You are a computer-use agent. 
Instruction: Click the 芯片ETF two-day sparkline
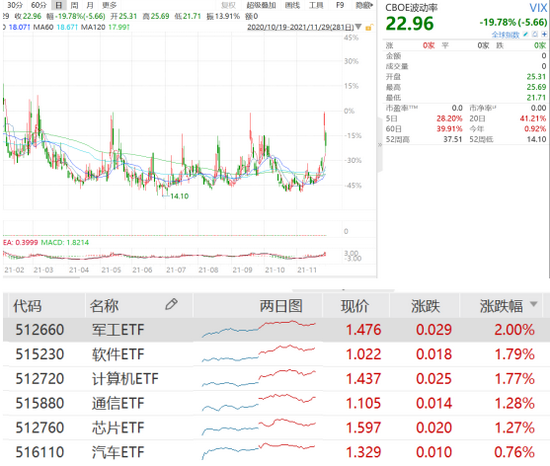pyautogui.click(x=259, y=427)
